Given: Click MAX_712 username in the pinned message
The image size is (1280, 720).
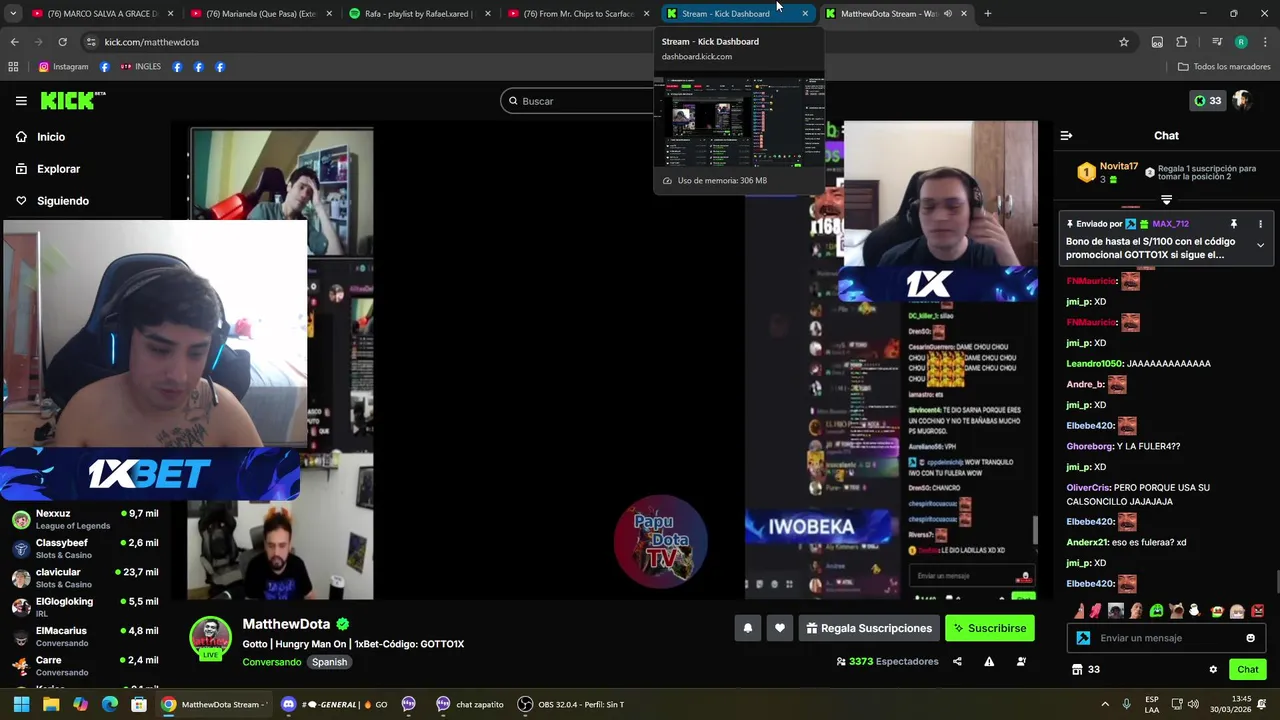Looking at the screenshot, I should (1170, 224).
